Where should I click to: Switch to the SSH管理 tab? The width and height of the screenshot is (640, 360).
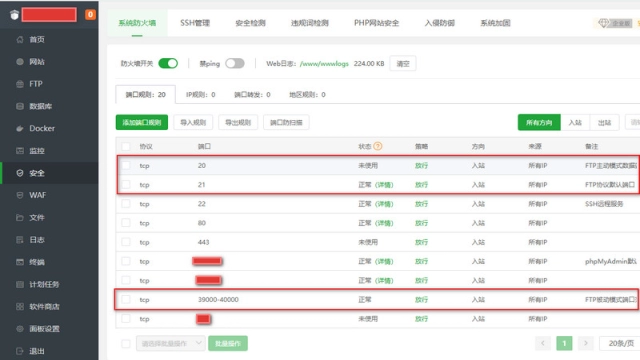pos(195,23)
